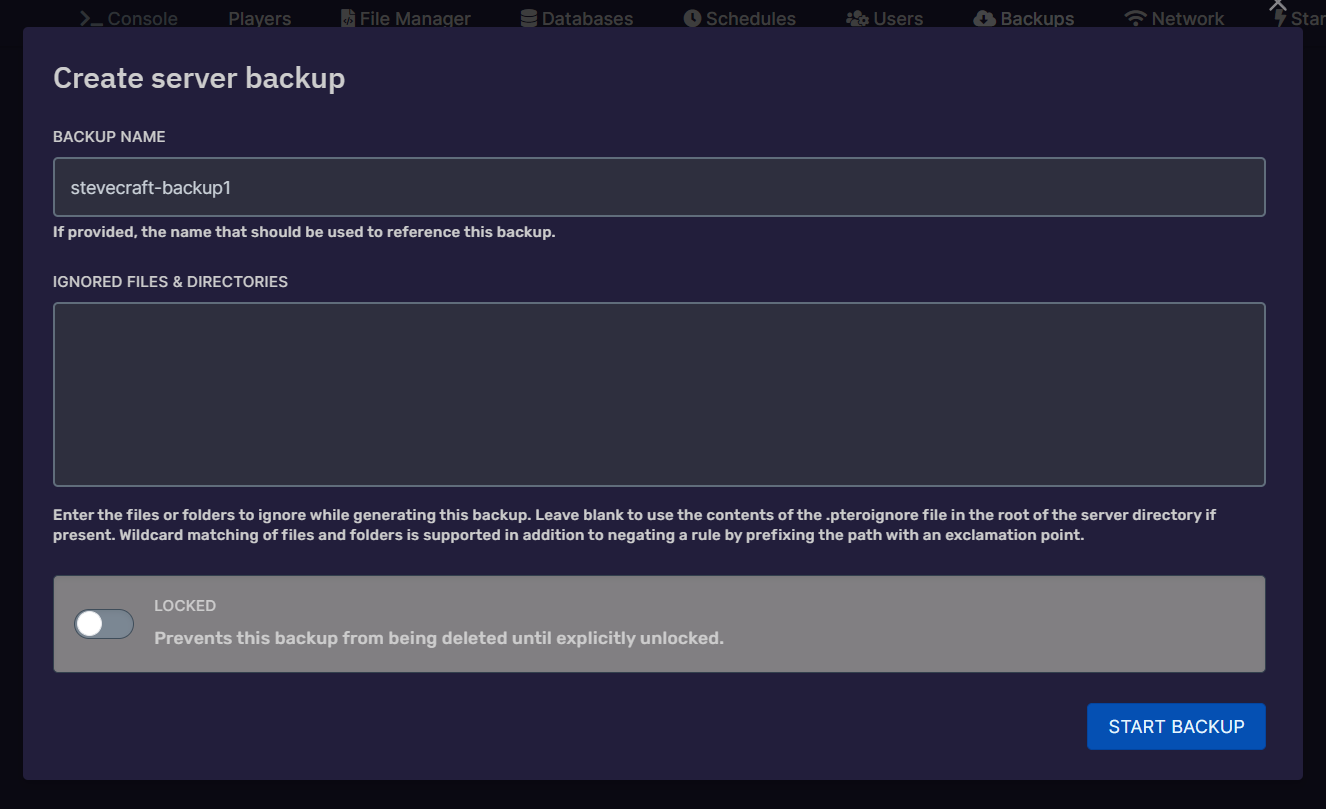Open the File Manager file icon
The image size is (1326, 809).
tap(347, 17)
